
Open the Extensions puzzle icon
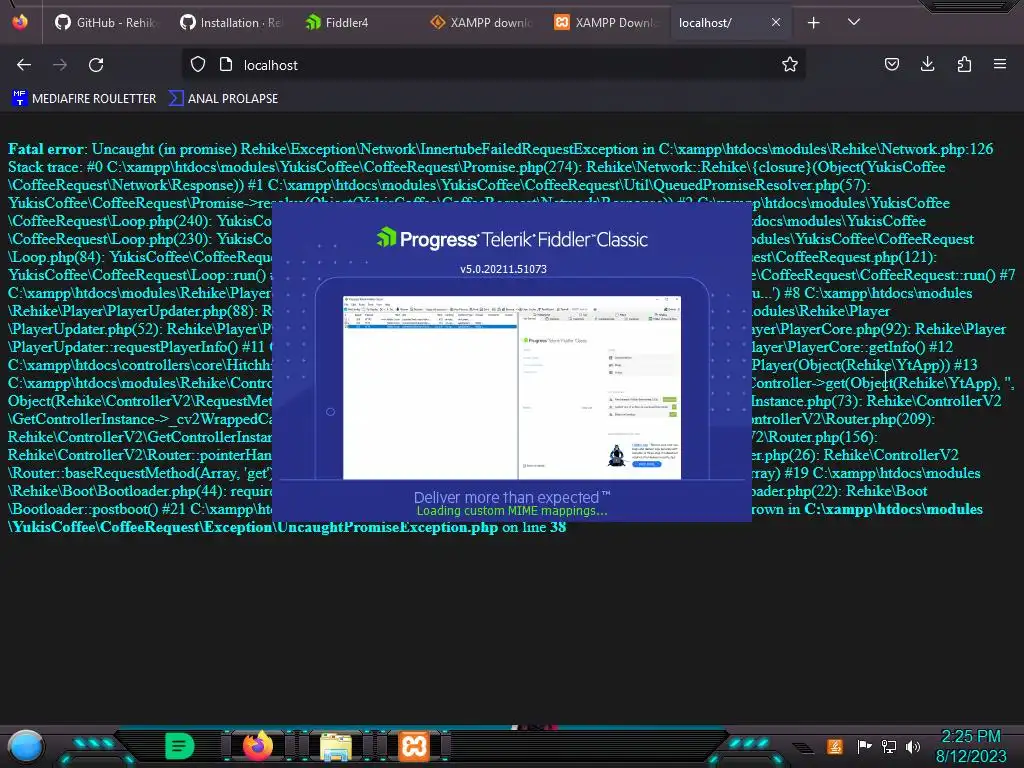[x=964, y=64]
